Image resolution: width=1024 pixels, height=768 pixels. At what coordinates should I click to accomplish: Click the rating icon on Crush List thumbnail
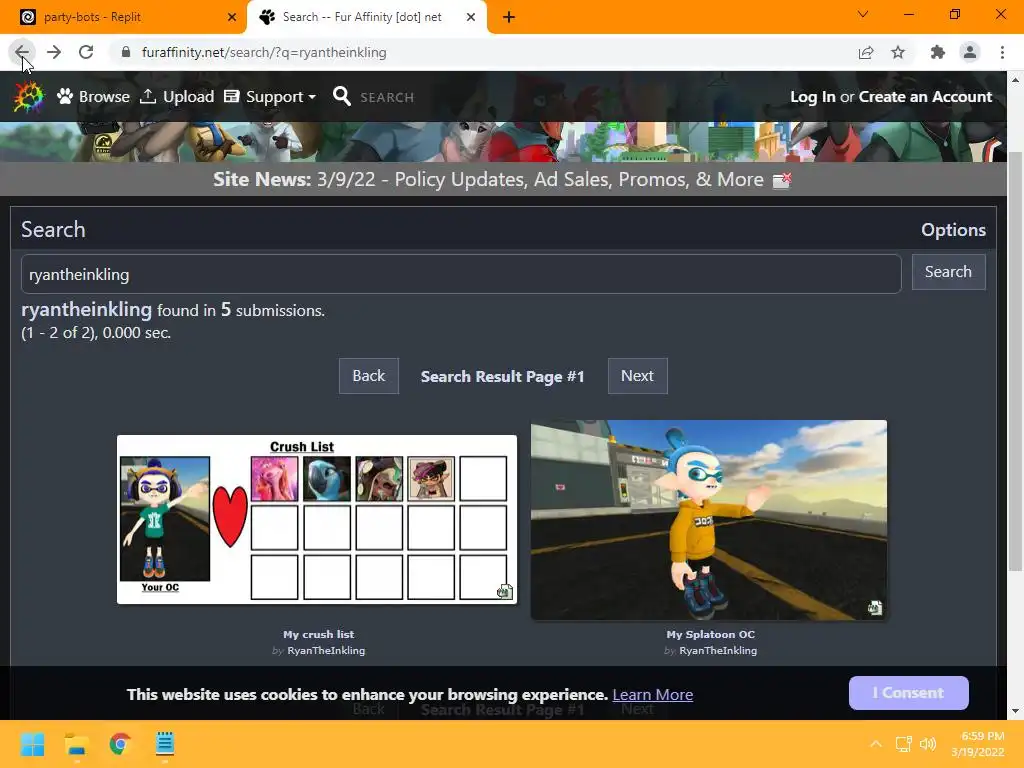click(504, 592)
